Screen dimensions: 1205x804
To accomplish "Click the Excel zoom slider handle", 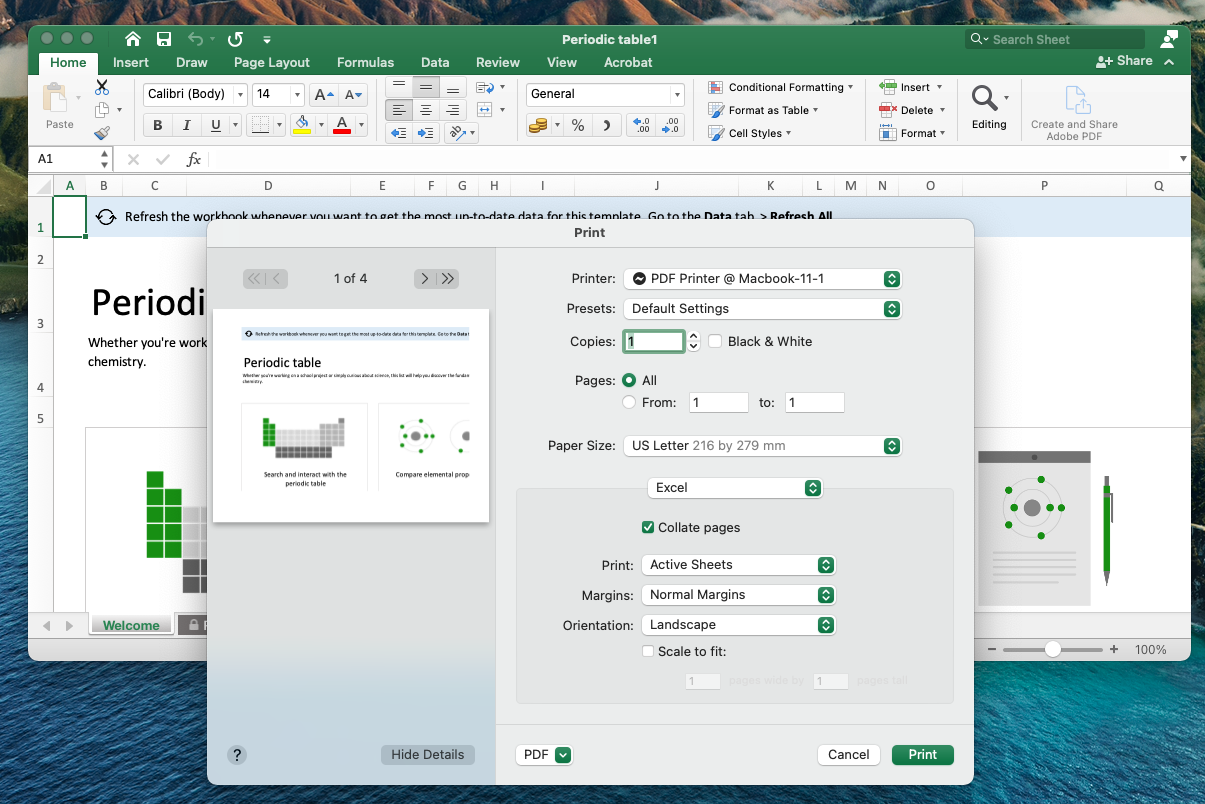I will tap(1052, 649).
